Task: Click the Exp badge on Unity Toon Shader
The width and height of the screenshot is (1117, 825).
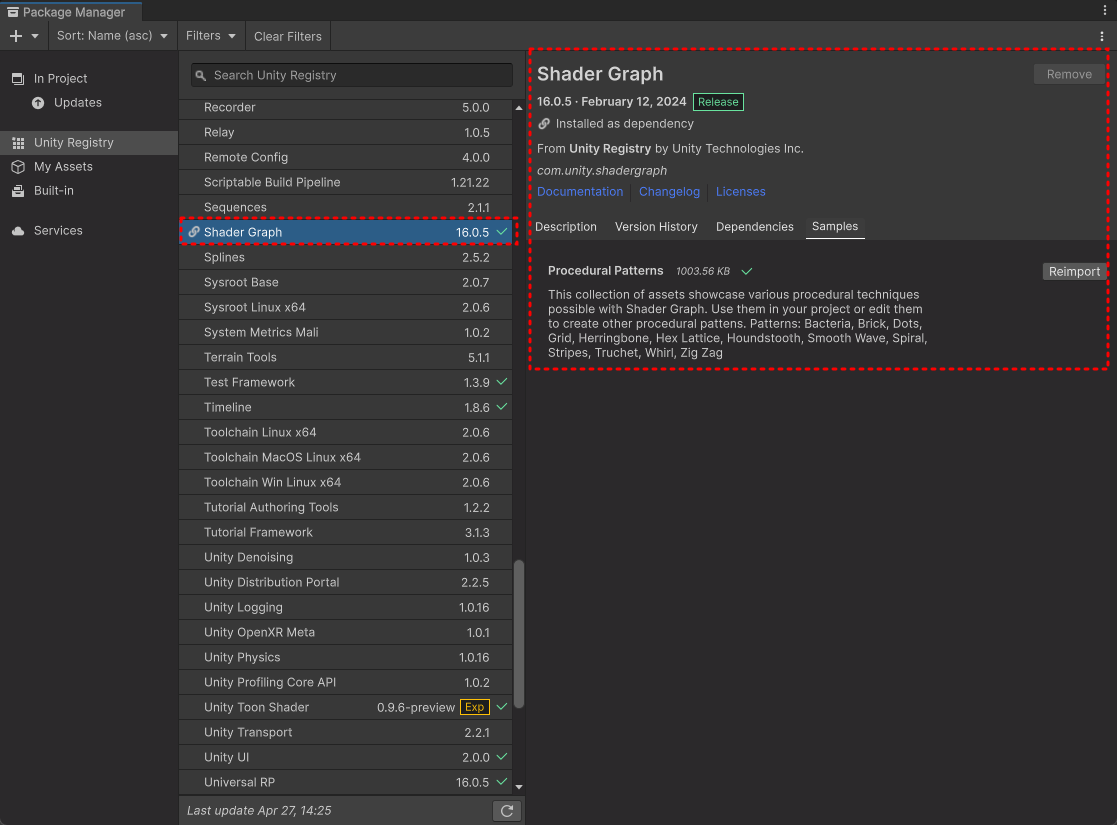Action: pyautogui.click(x=475, y=707)
